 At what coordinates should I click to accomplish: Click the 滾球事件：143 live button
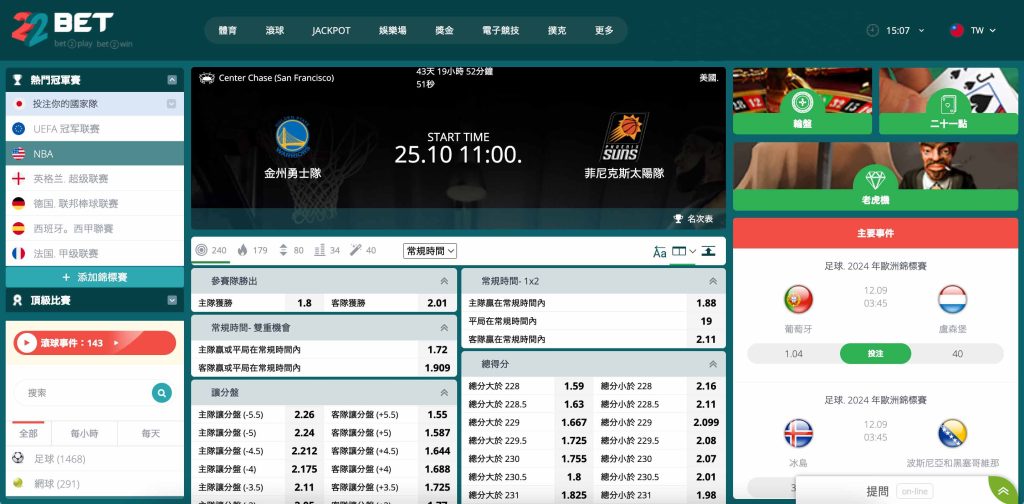(95, 343)
